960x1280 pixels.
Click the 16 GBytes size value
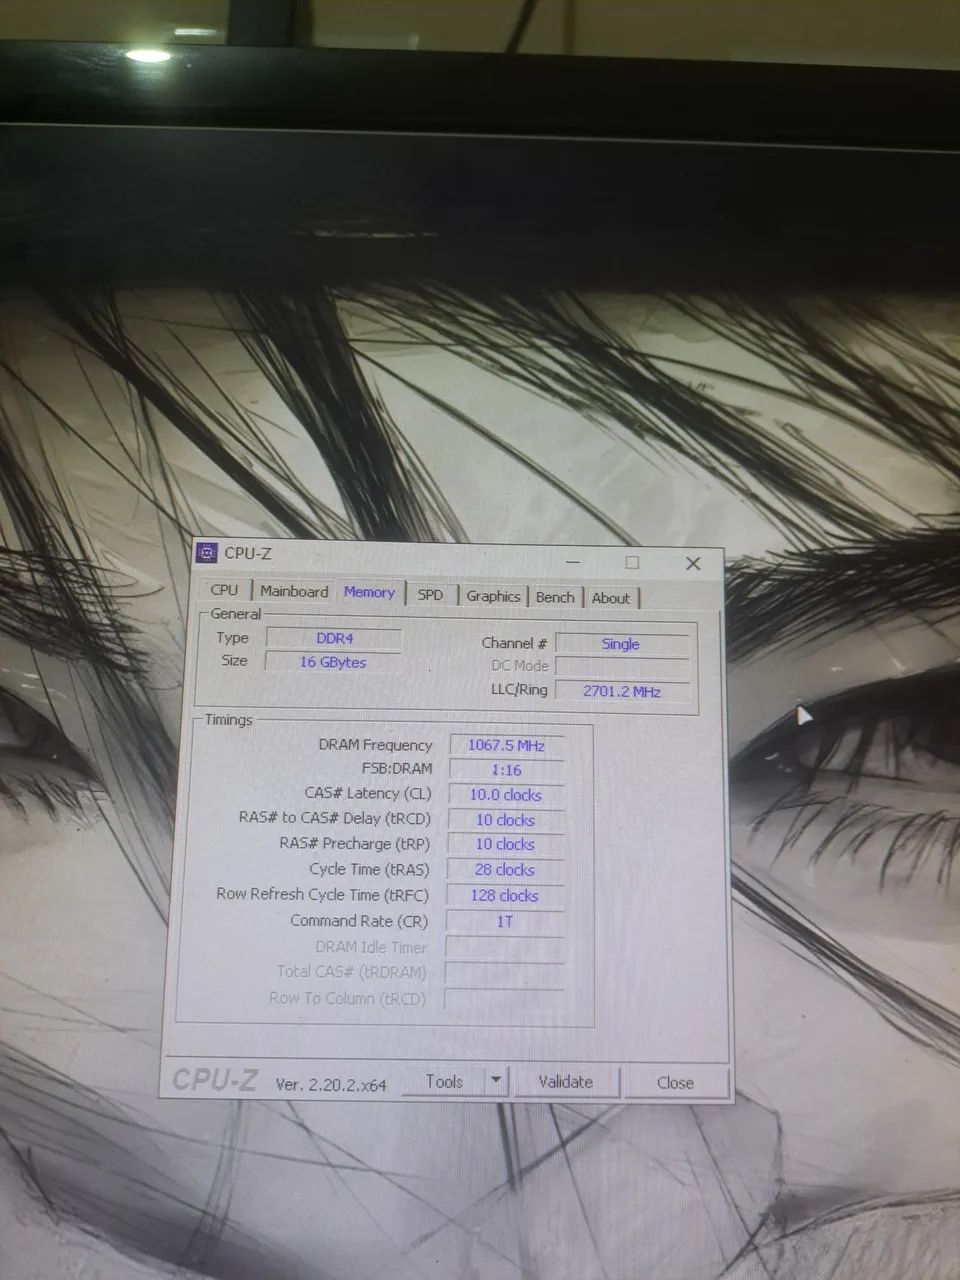(x=333, y=662)
